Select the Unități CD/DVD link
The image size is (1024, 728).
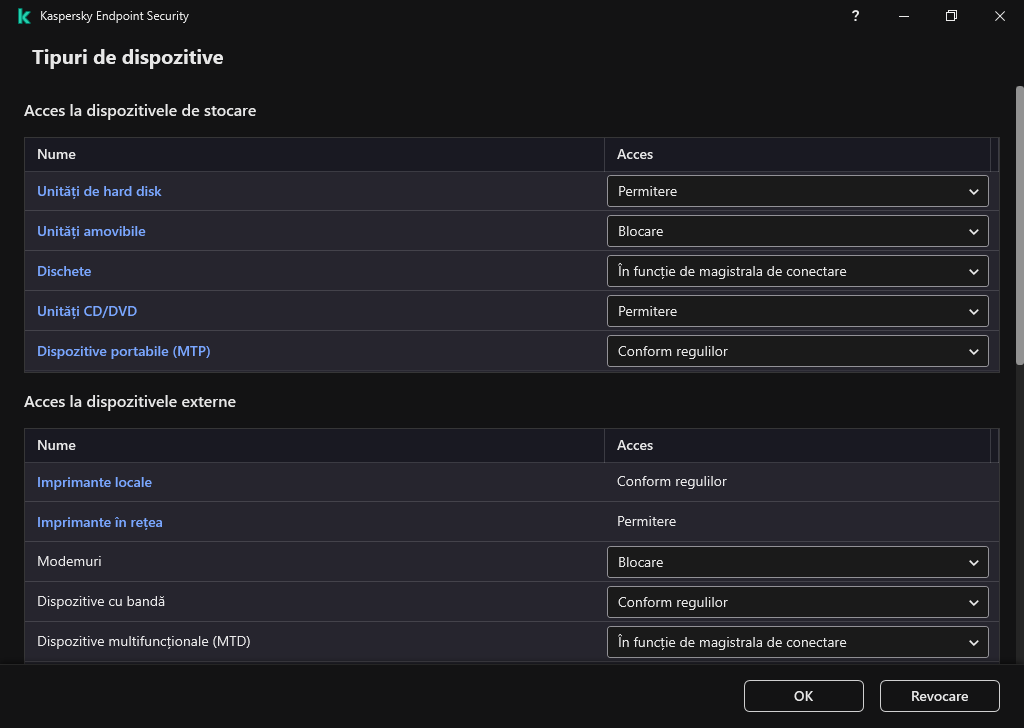tap(87, 311)
